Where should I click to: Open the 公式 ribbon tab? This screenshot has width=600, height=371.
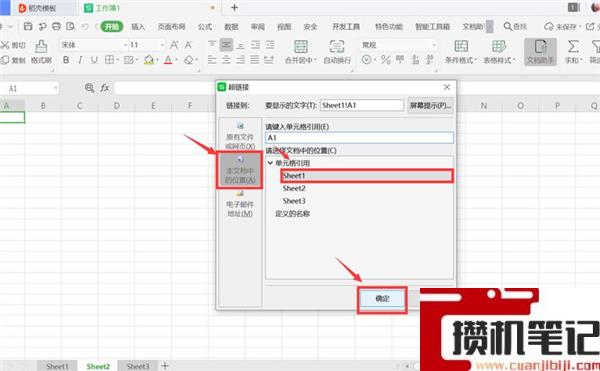[205, 26]
